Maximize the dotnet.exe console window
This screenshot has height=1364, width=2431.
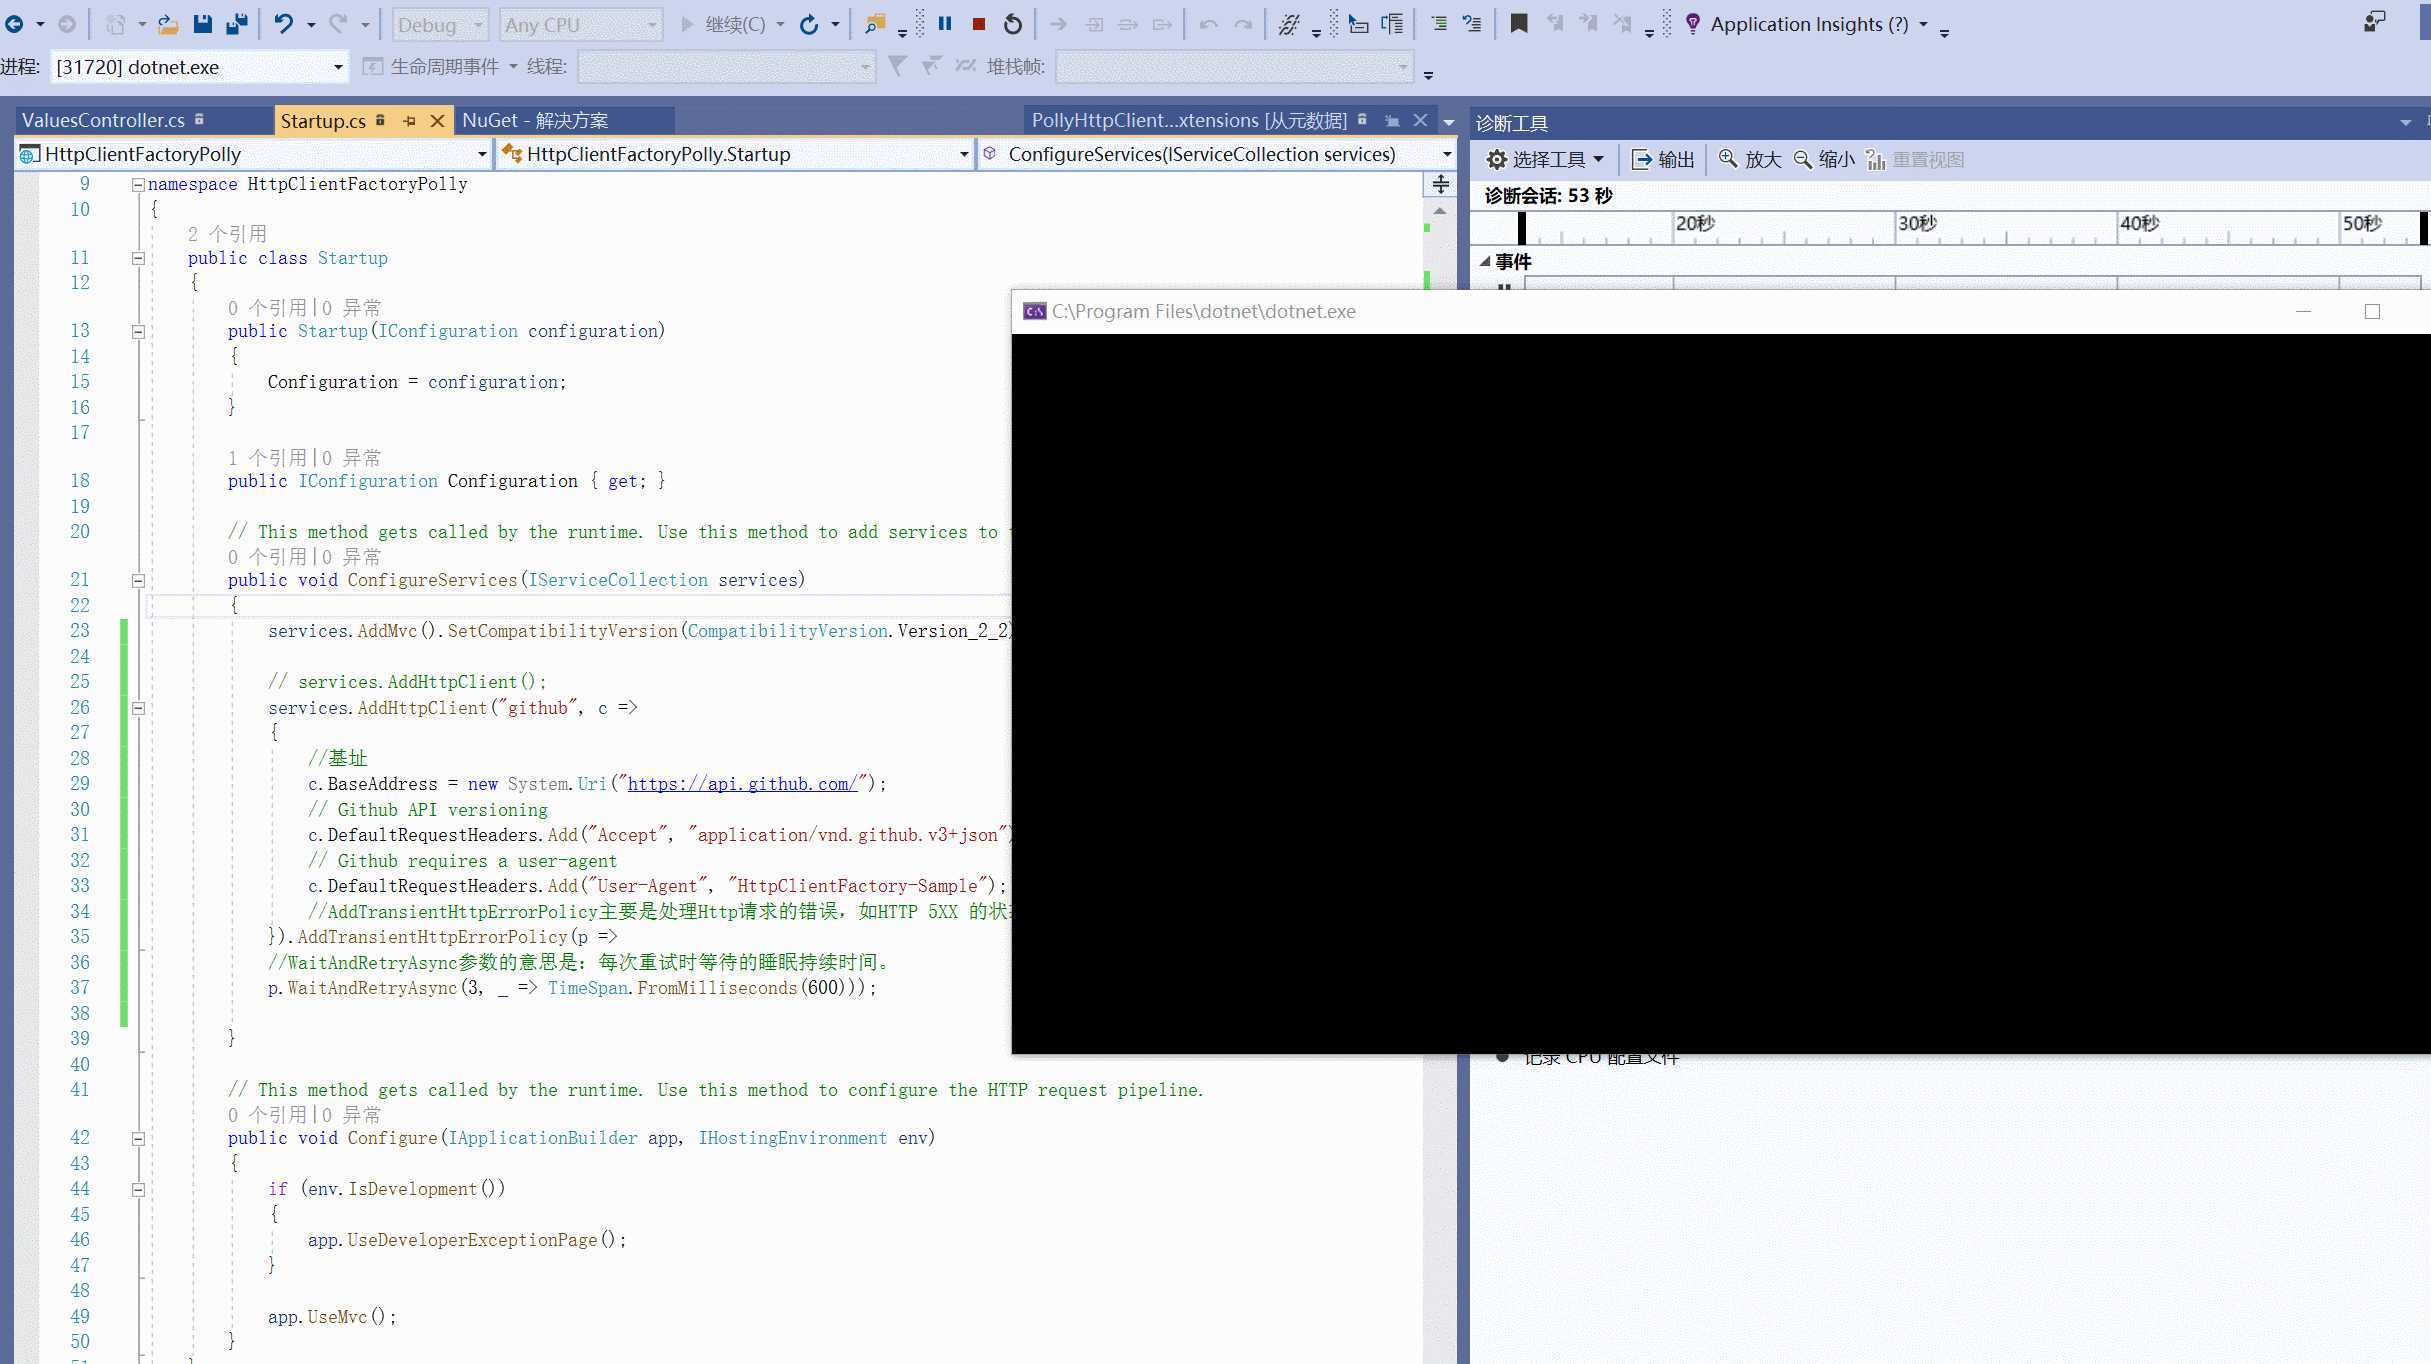2372,311
